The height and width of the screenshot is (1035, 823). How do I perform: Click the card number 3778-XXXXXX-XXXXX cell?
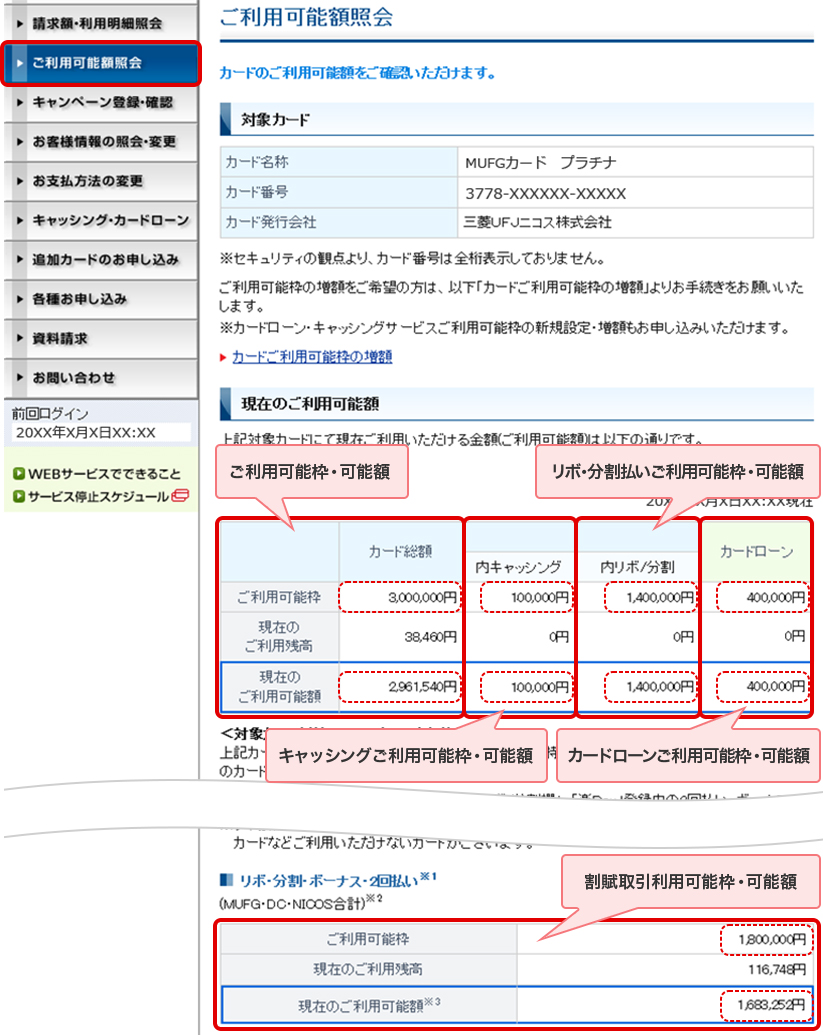coord(545,193)
